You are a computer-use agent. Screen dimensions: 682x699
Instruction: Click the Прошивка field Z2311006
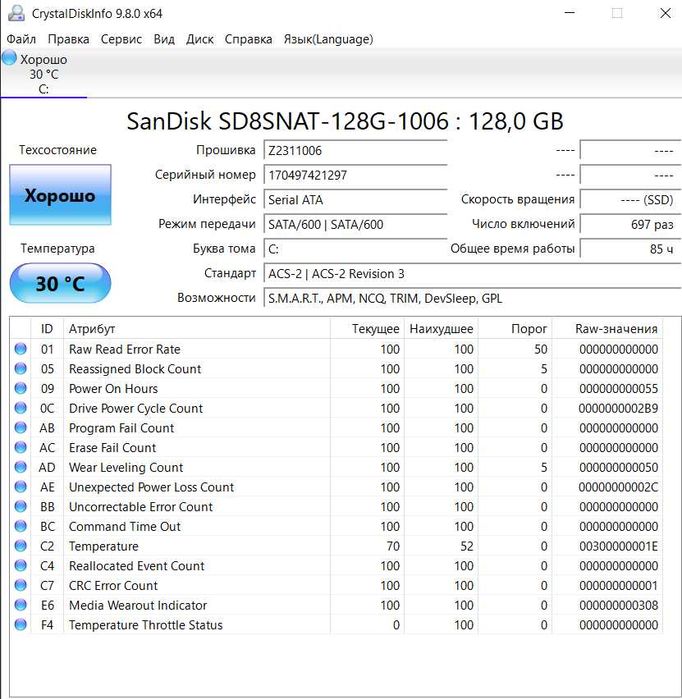pyautogui.click(x=355, y=150)
